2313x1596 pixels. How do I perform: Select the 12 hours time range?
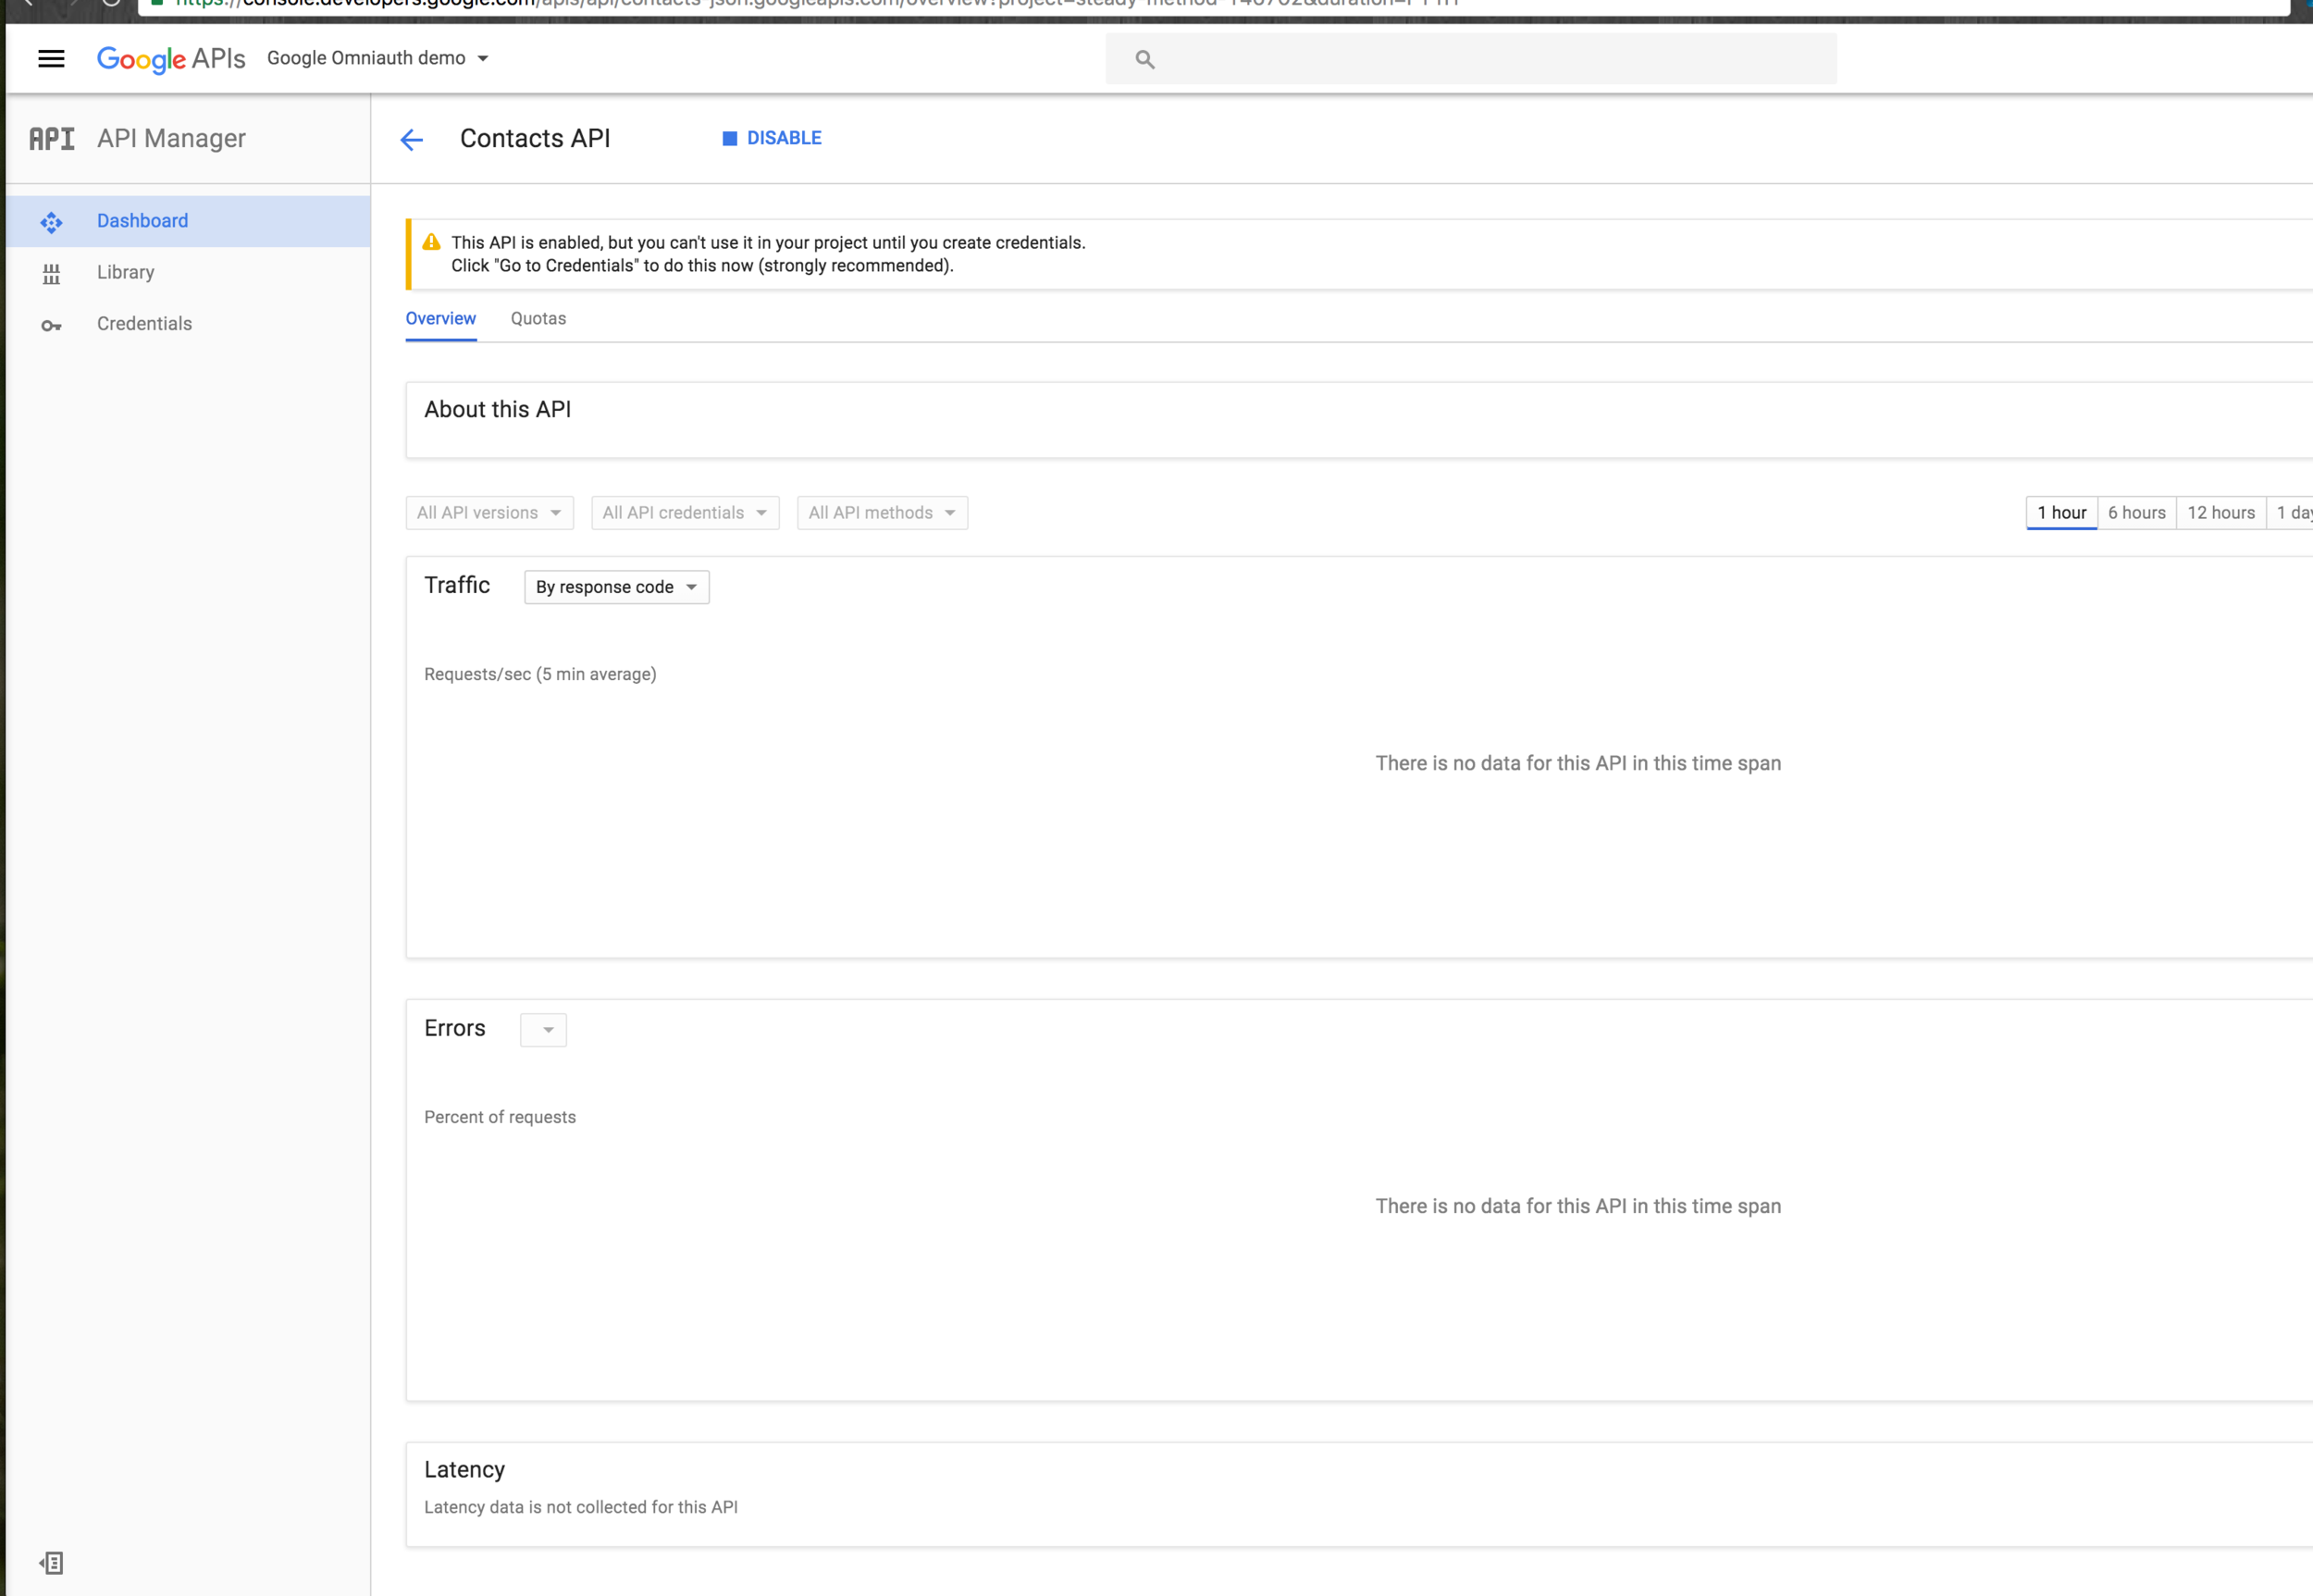pos(2221,513)
